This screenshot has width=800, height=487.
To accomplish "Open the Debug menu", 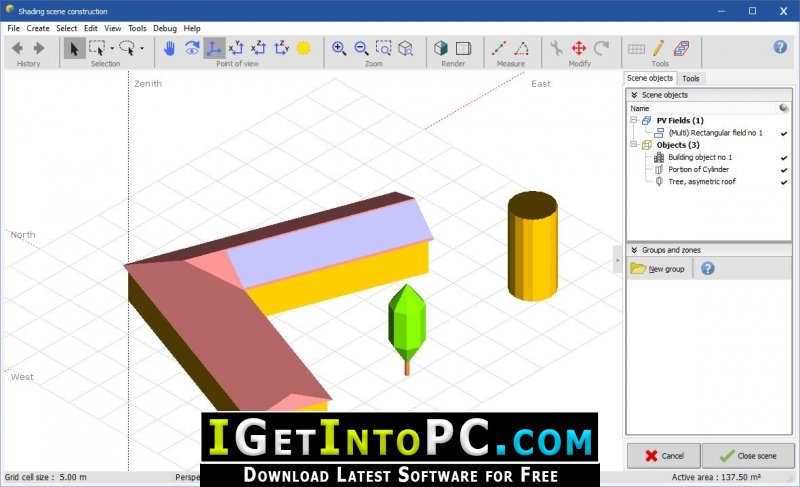I will [x=165, y=29].
